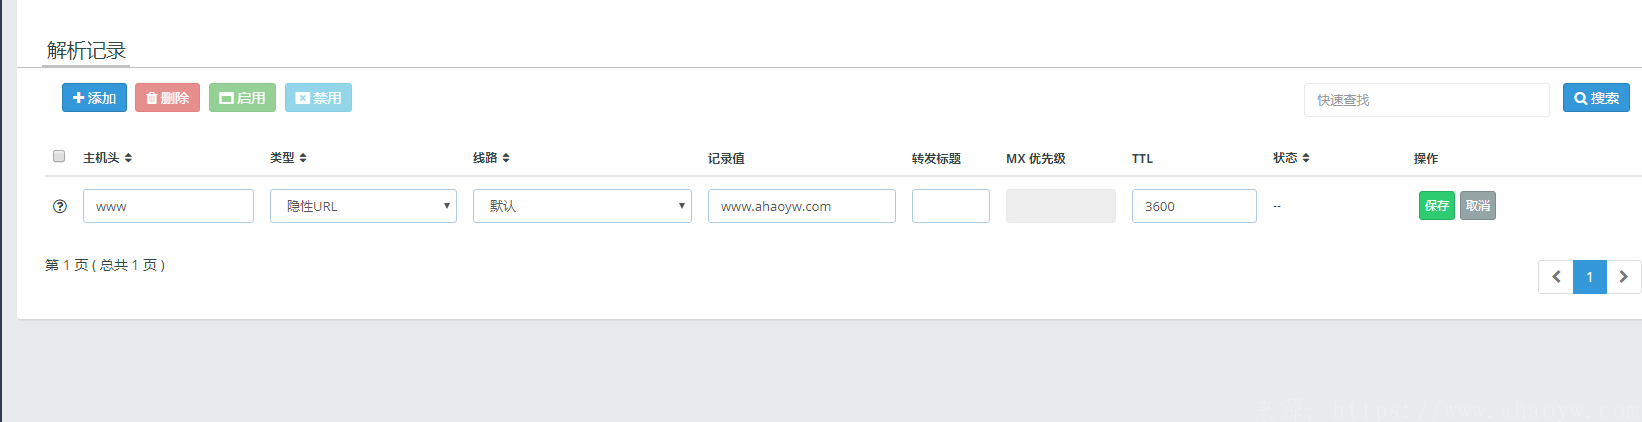Click the record value field www.ahaoyw.com
Screen dimensions: 1642x422
pyautogui.click(x=801, y=206)
